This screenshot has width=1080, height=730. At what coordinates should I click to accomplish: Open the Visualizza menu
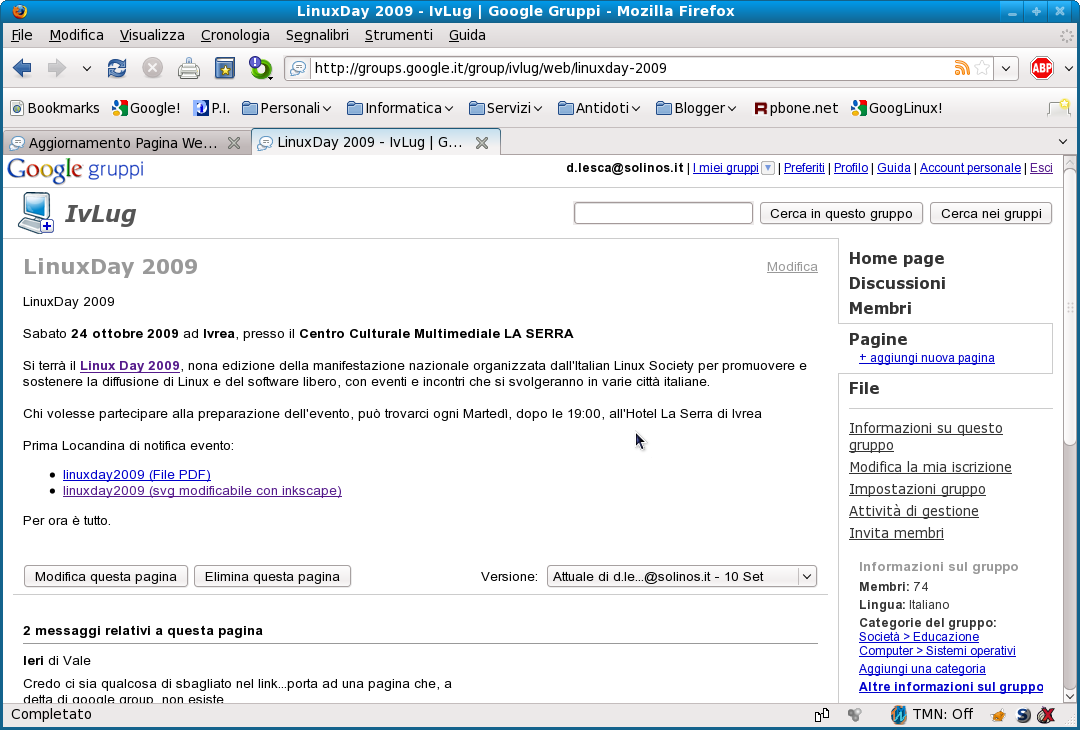coord(152,35)
